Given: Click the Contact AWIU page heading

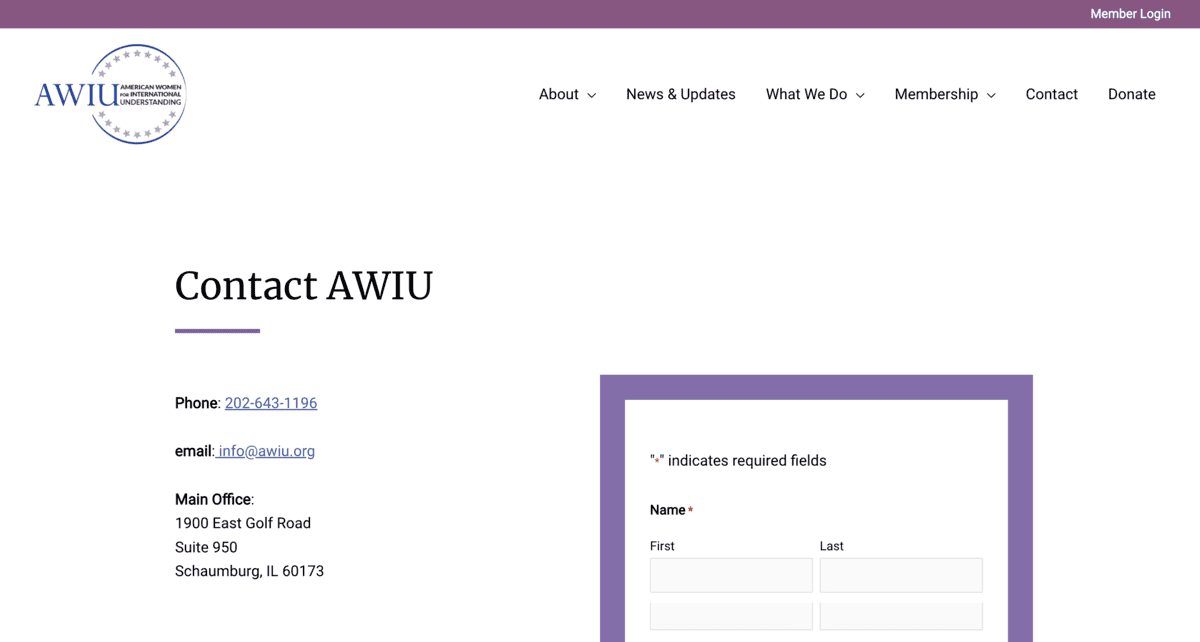Looking at the screenshot, I should 303,287.
